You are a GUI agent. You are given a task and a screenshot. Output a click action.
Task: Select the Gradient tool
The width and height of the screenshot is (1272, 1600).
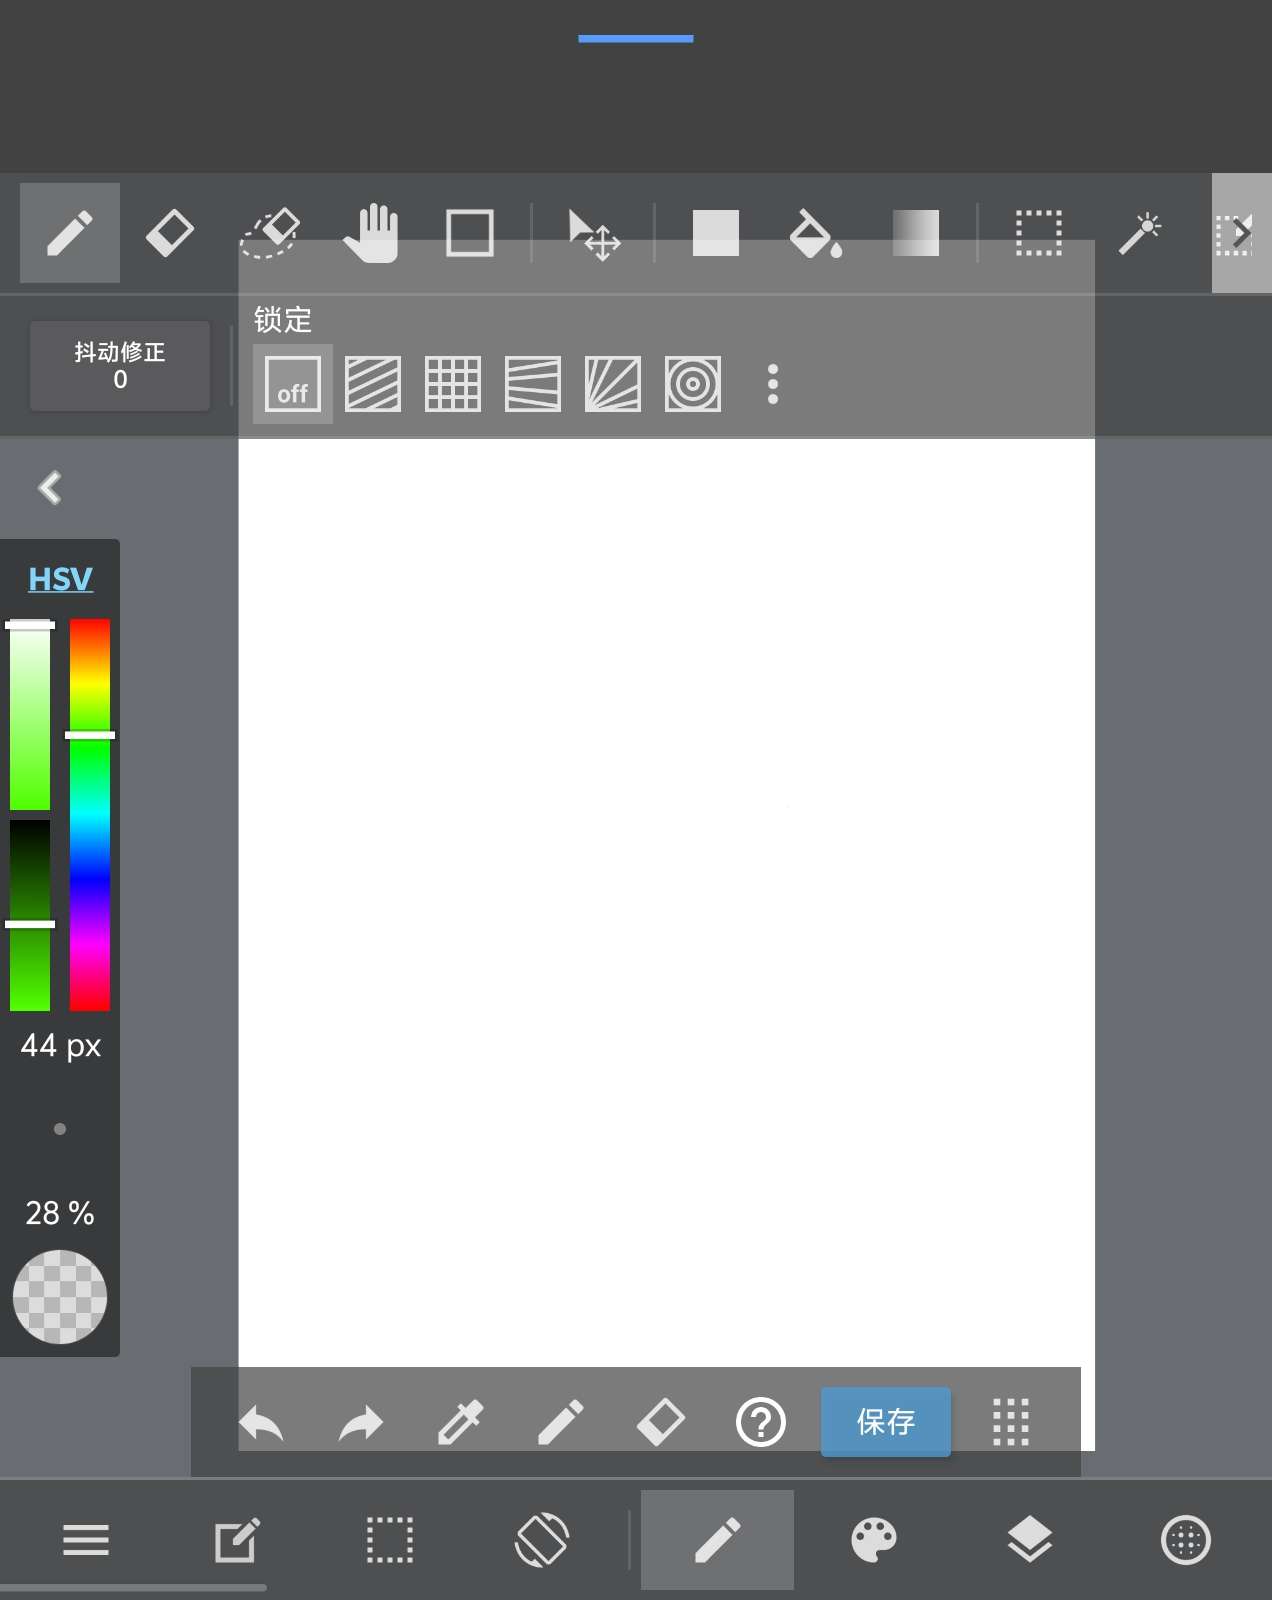(x=915, y=234)
